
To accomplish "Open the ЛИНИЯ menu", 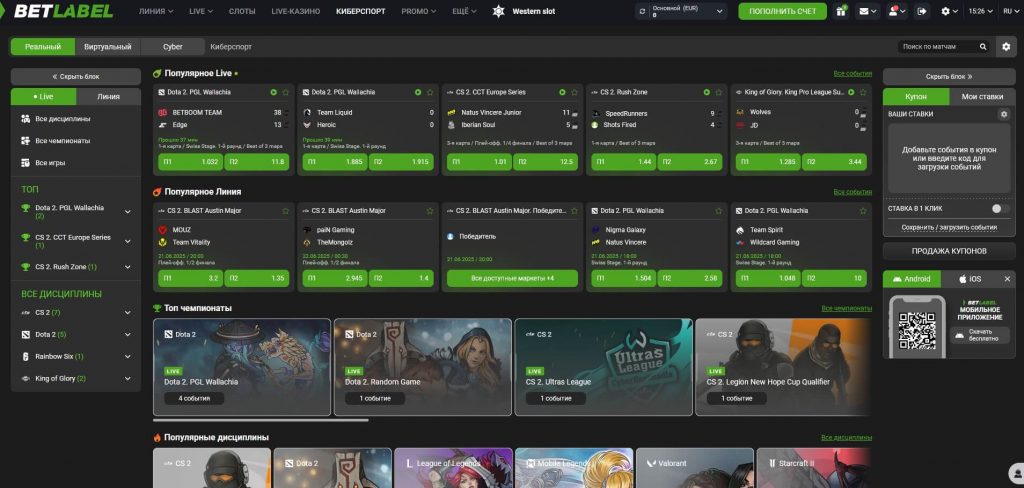I will 156,11.
